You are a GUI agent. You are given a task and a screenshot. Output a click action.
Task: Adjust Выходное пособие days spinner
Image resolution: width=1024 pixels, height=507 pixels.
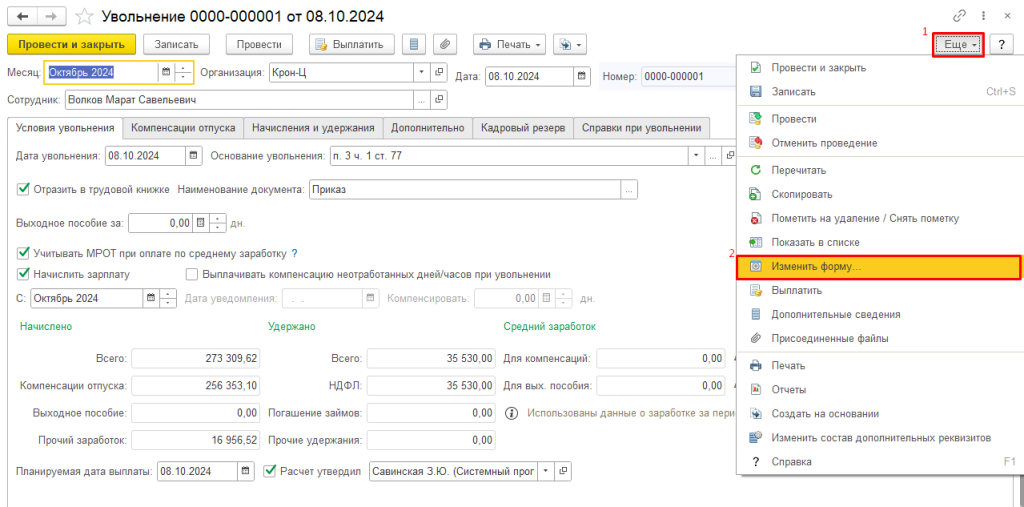[217, 223]
